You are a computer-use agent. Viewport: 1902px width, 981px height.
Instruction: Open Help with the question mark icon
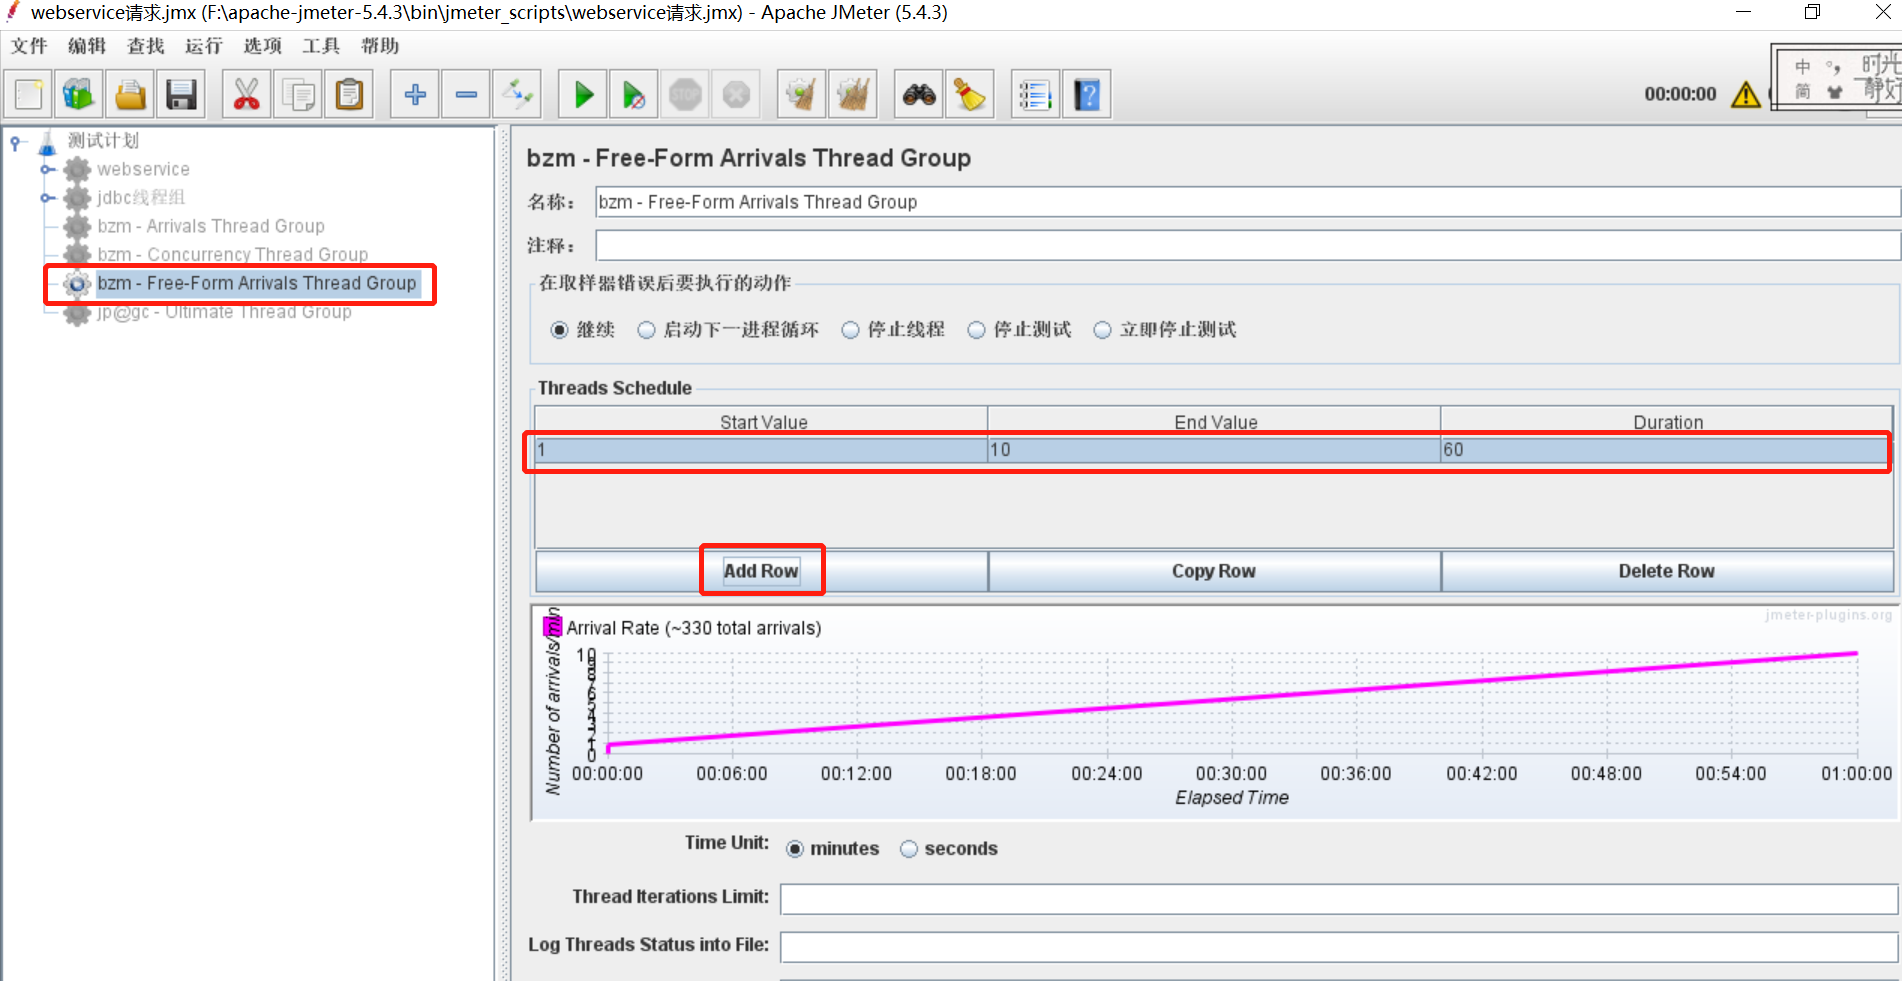click(1087, 95)
